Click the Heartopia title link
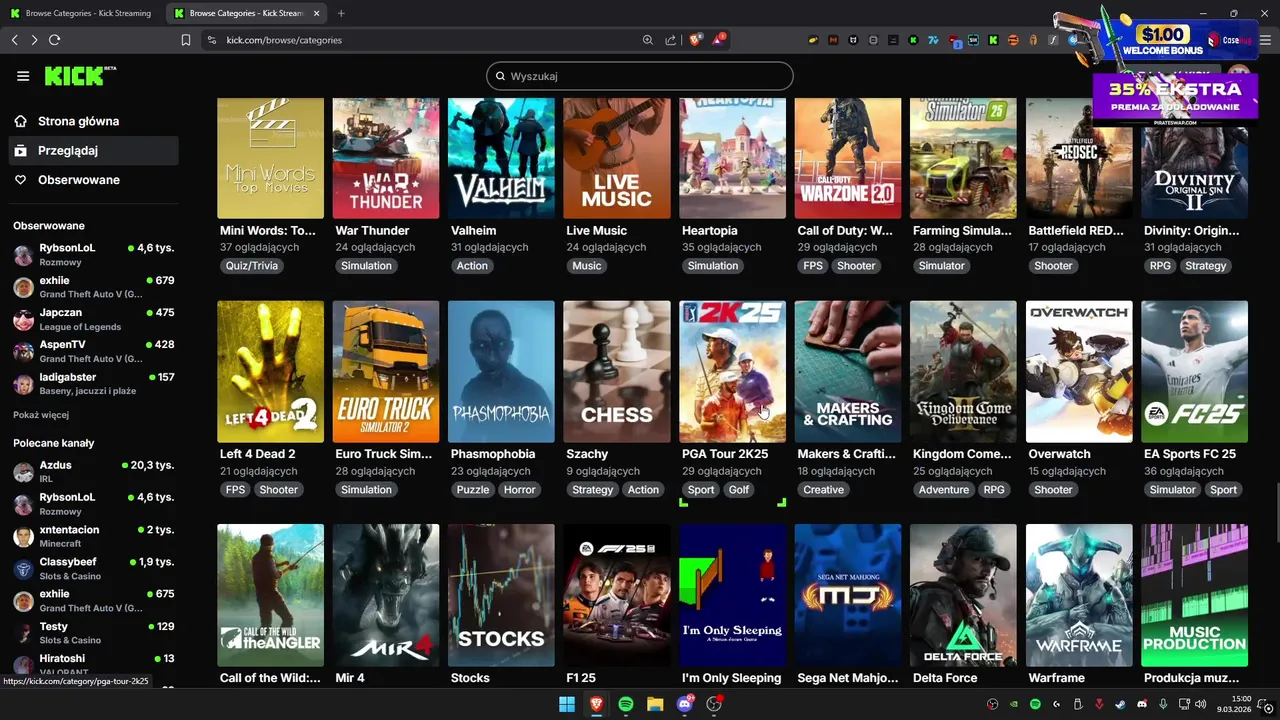The width and height of the screenshot is (1280, 720). click(710, 231)
